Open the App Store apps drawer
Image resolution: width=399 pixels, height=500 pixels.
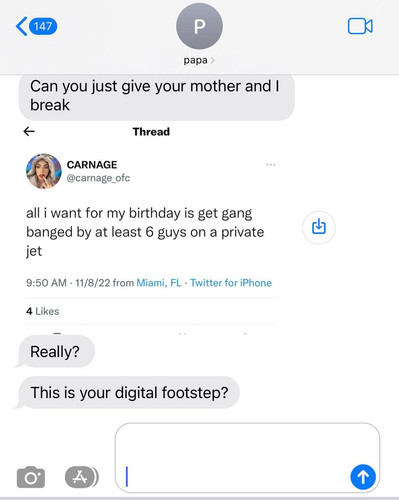(81, 477)
